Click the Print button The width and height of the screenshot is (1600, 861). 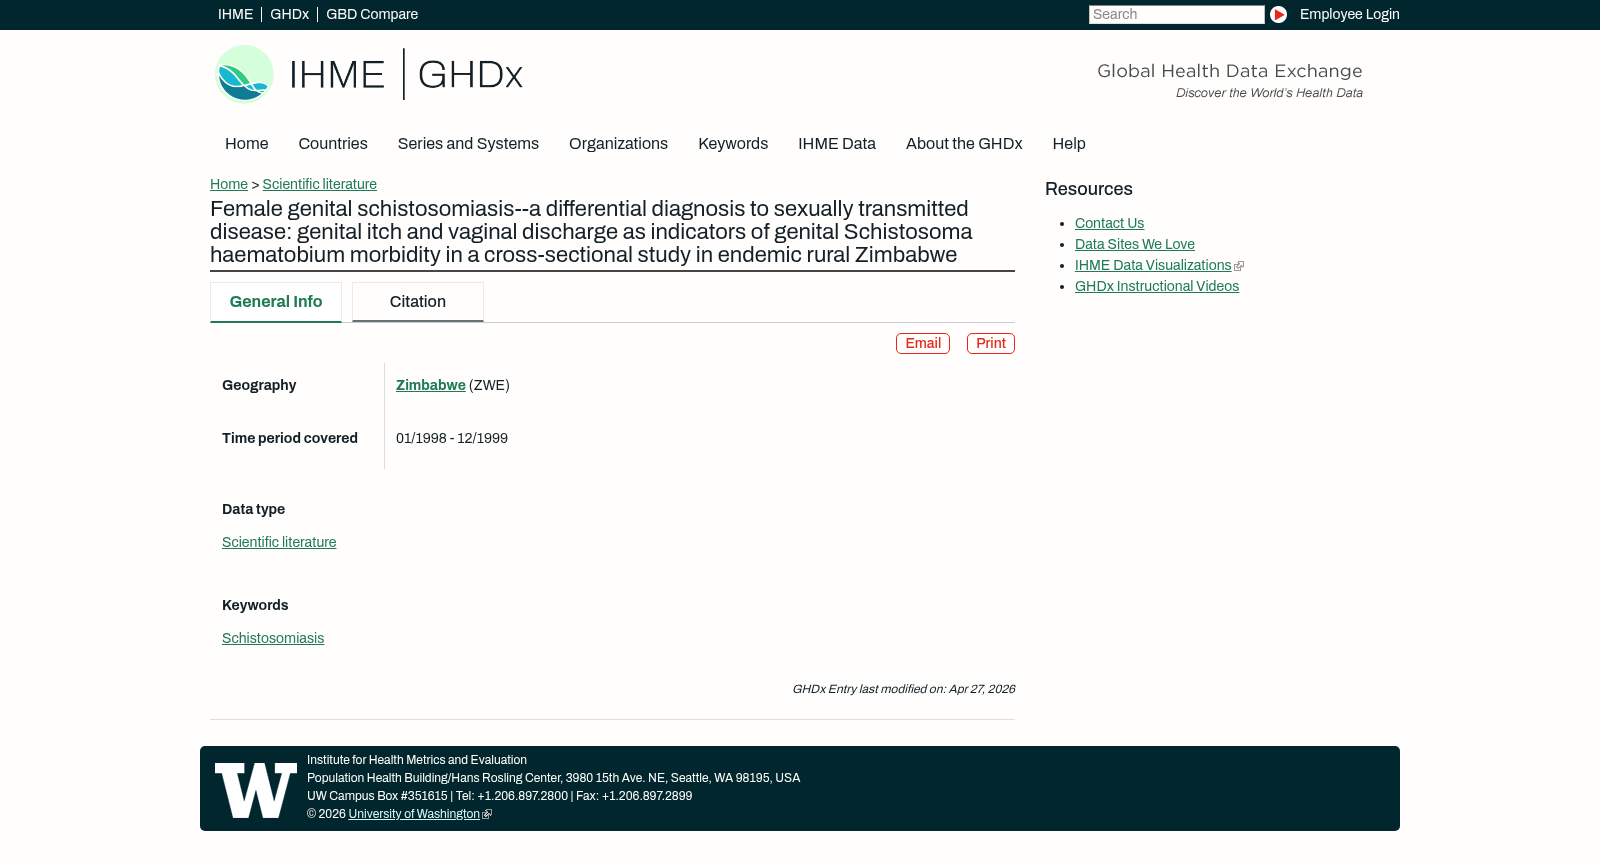(991, 343)
